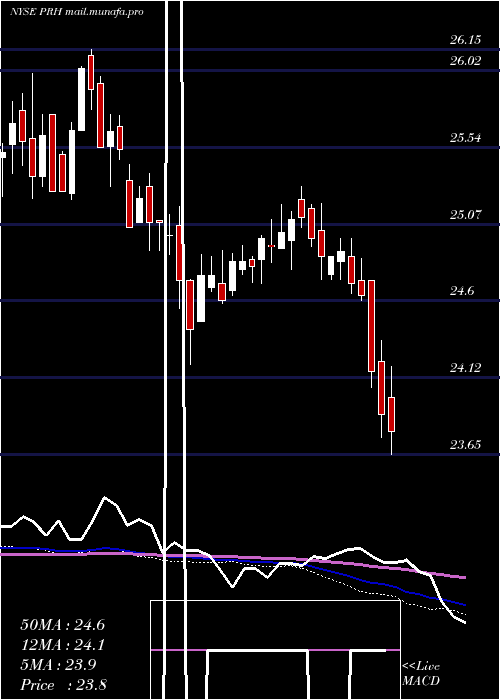Image resolution: width=500 pixels, height=700 pixels.
Task: Click the 23.65 price level label
Action: 465,445
